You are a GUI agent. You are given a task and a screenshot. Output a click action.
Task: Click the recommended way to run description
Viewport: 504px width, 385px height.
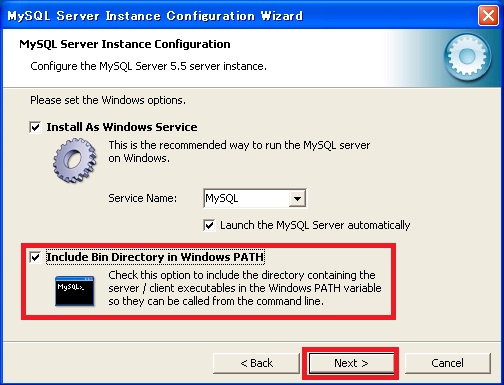[239, 152]
